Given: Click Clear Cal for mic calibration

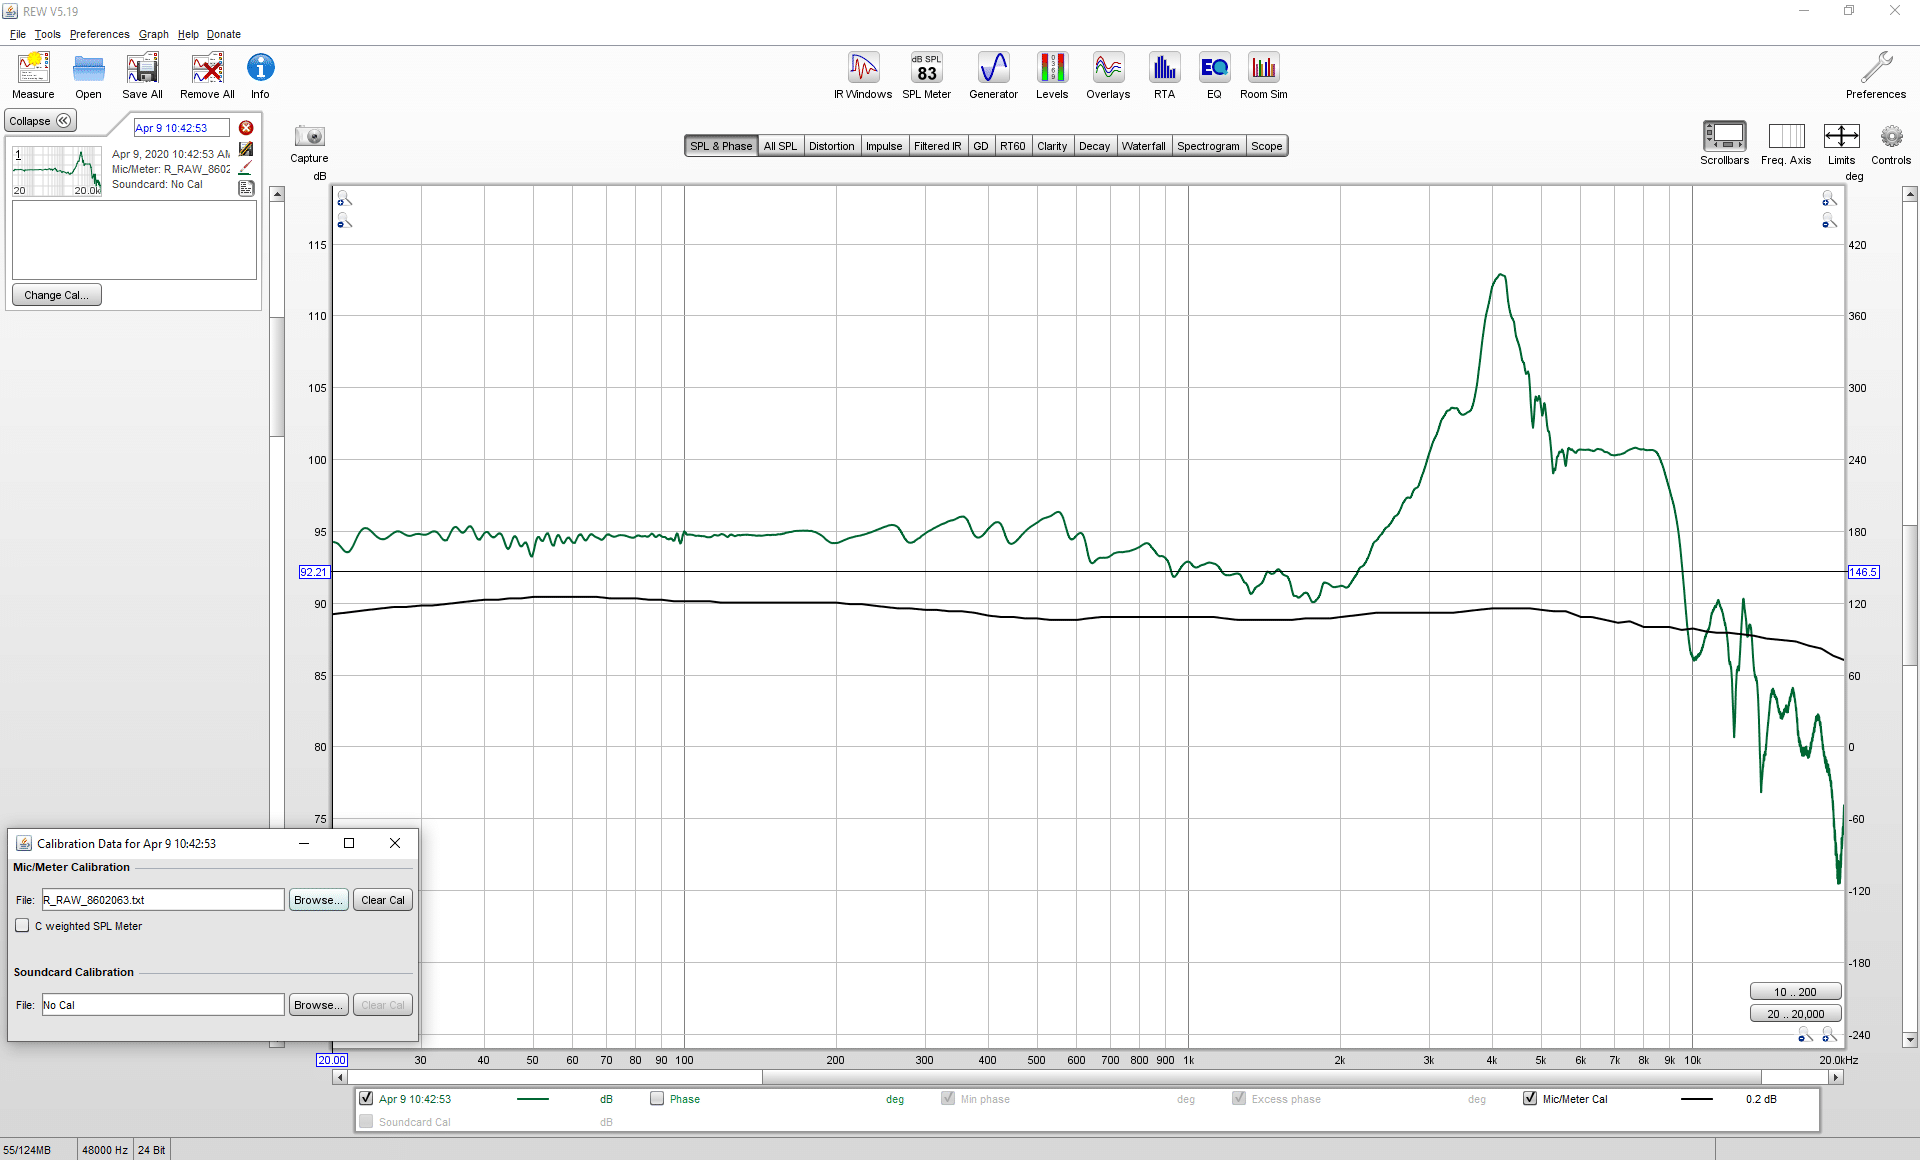Looking at the screenshot, I should coord(383,900).
